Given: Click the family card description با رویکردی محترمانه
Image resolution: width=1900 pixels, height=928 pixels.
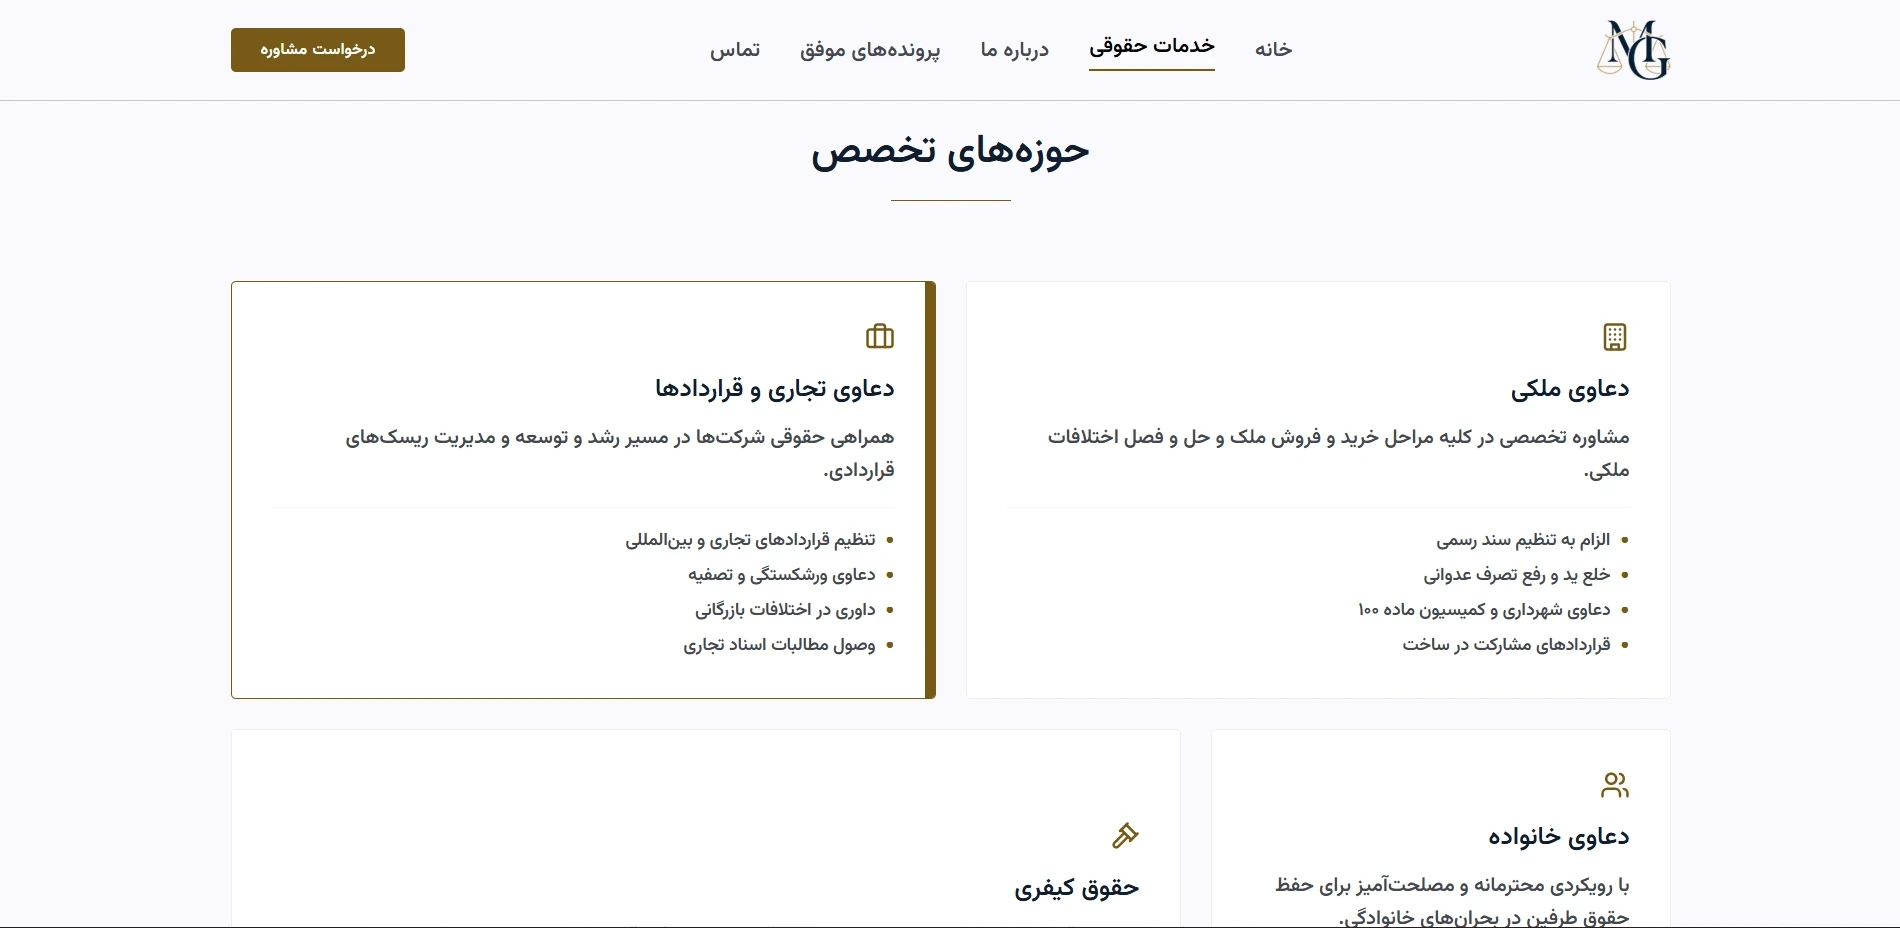Looking at the screenshot, I should pos(1452,900).
